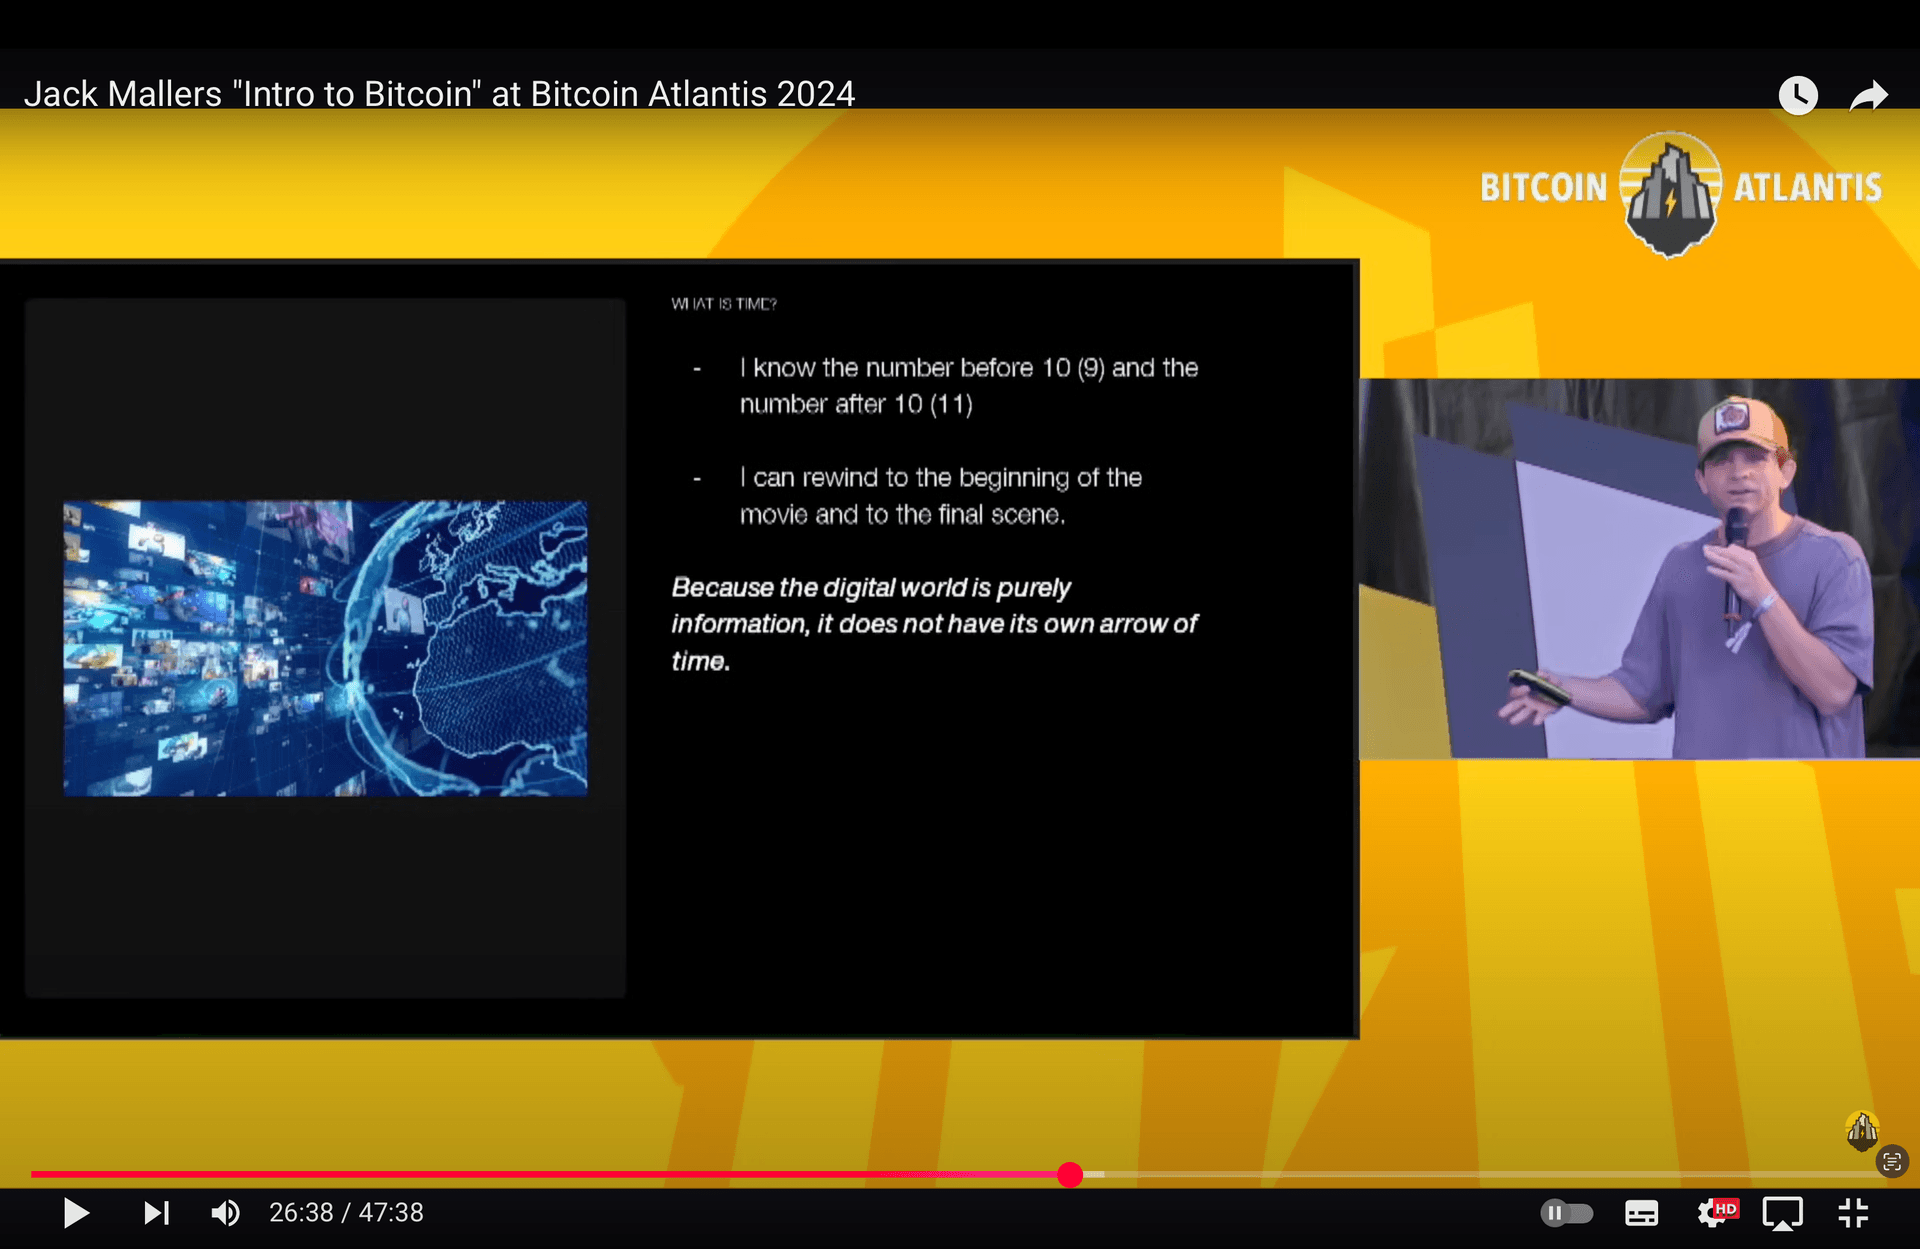Screen dimensions: 1920x1249
Task: Click the Bitcoin Atlantis channel watermark
Action: click(x=1861, y=1130)
